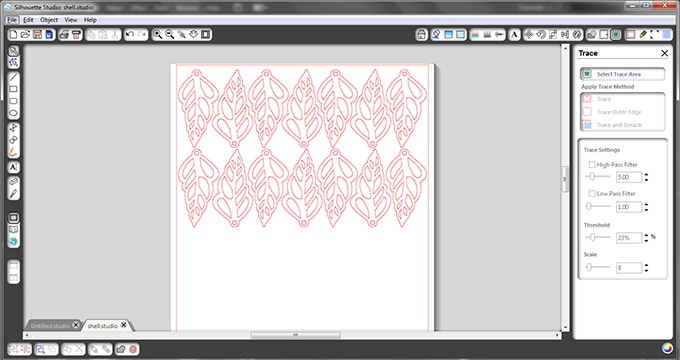Click Fit to Window icon
Screen dimensions: 680x360
[206, 34]
